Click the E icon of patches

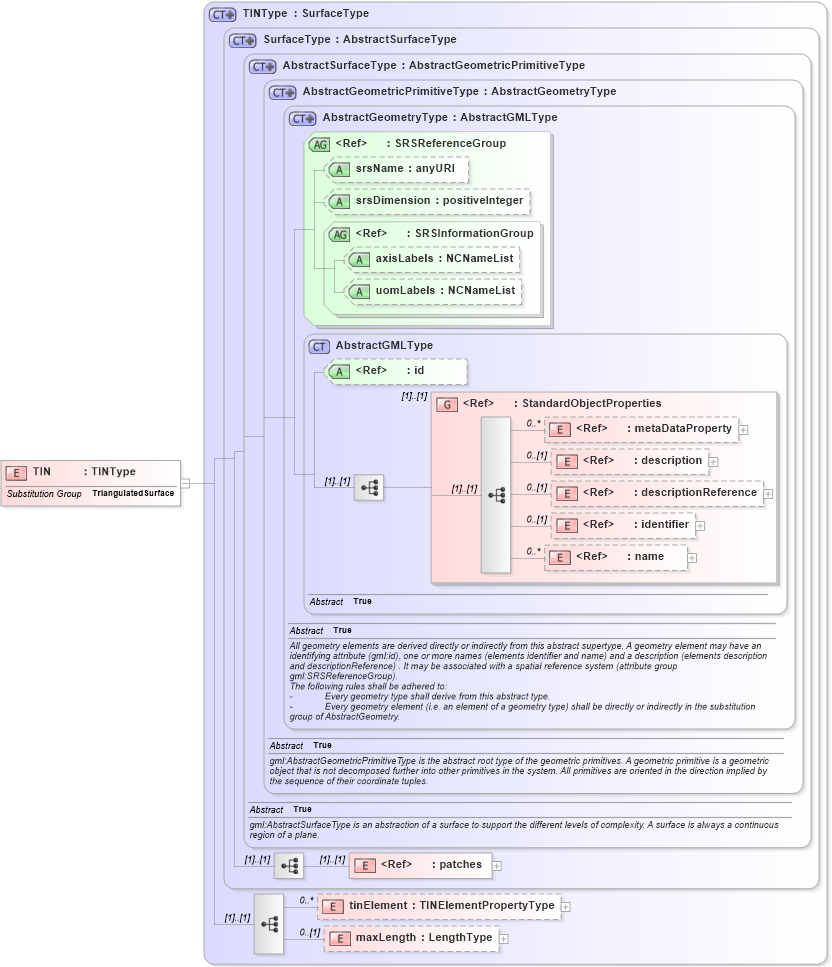coord(365,866)
